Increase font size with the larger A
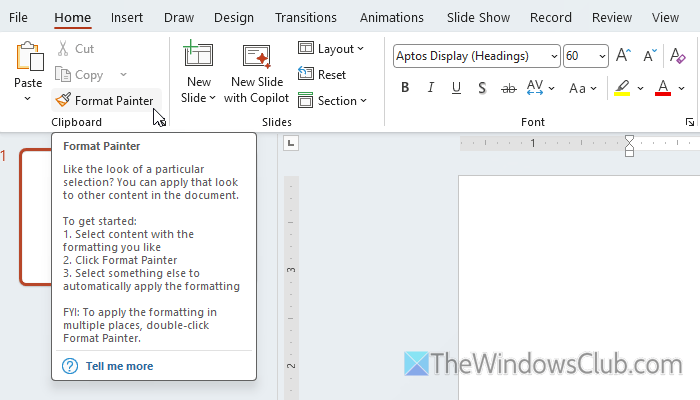 (x=623, y=56)
